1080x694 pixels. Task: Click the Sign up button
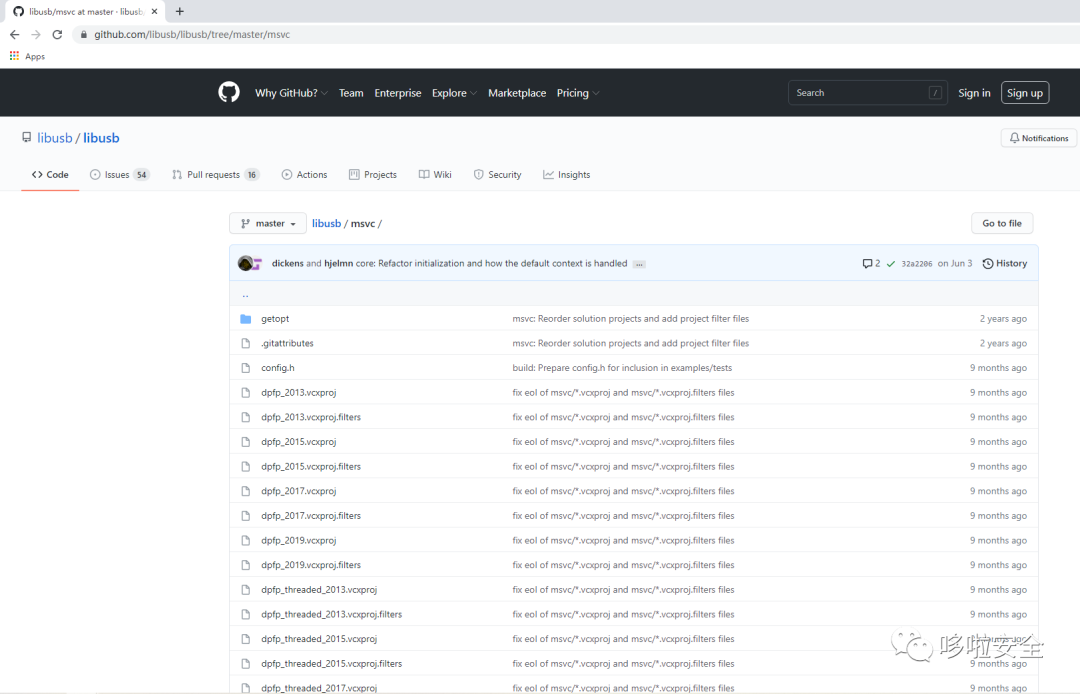(1024, 93)
